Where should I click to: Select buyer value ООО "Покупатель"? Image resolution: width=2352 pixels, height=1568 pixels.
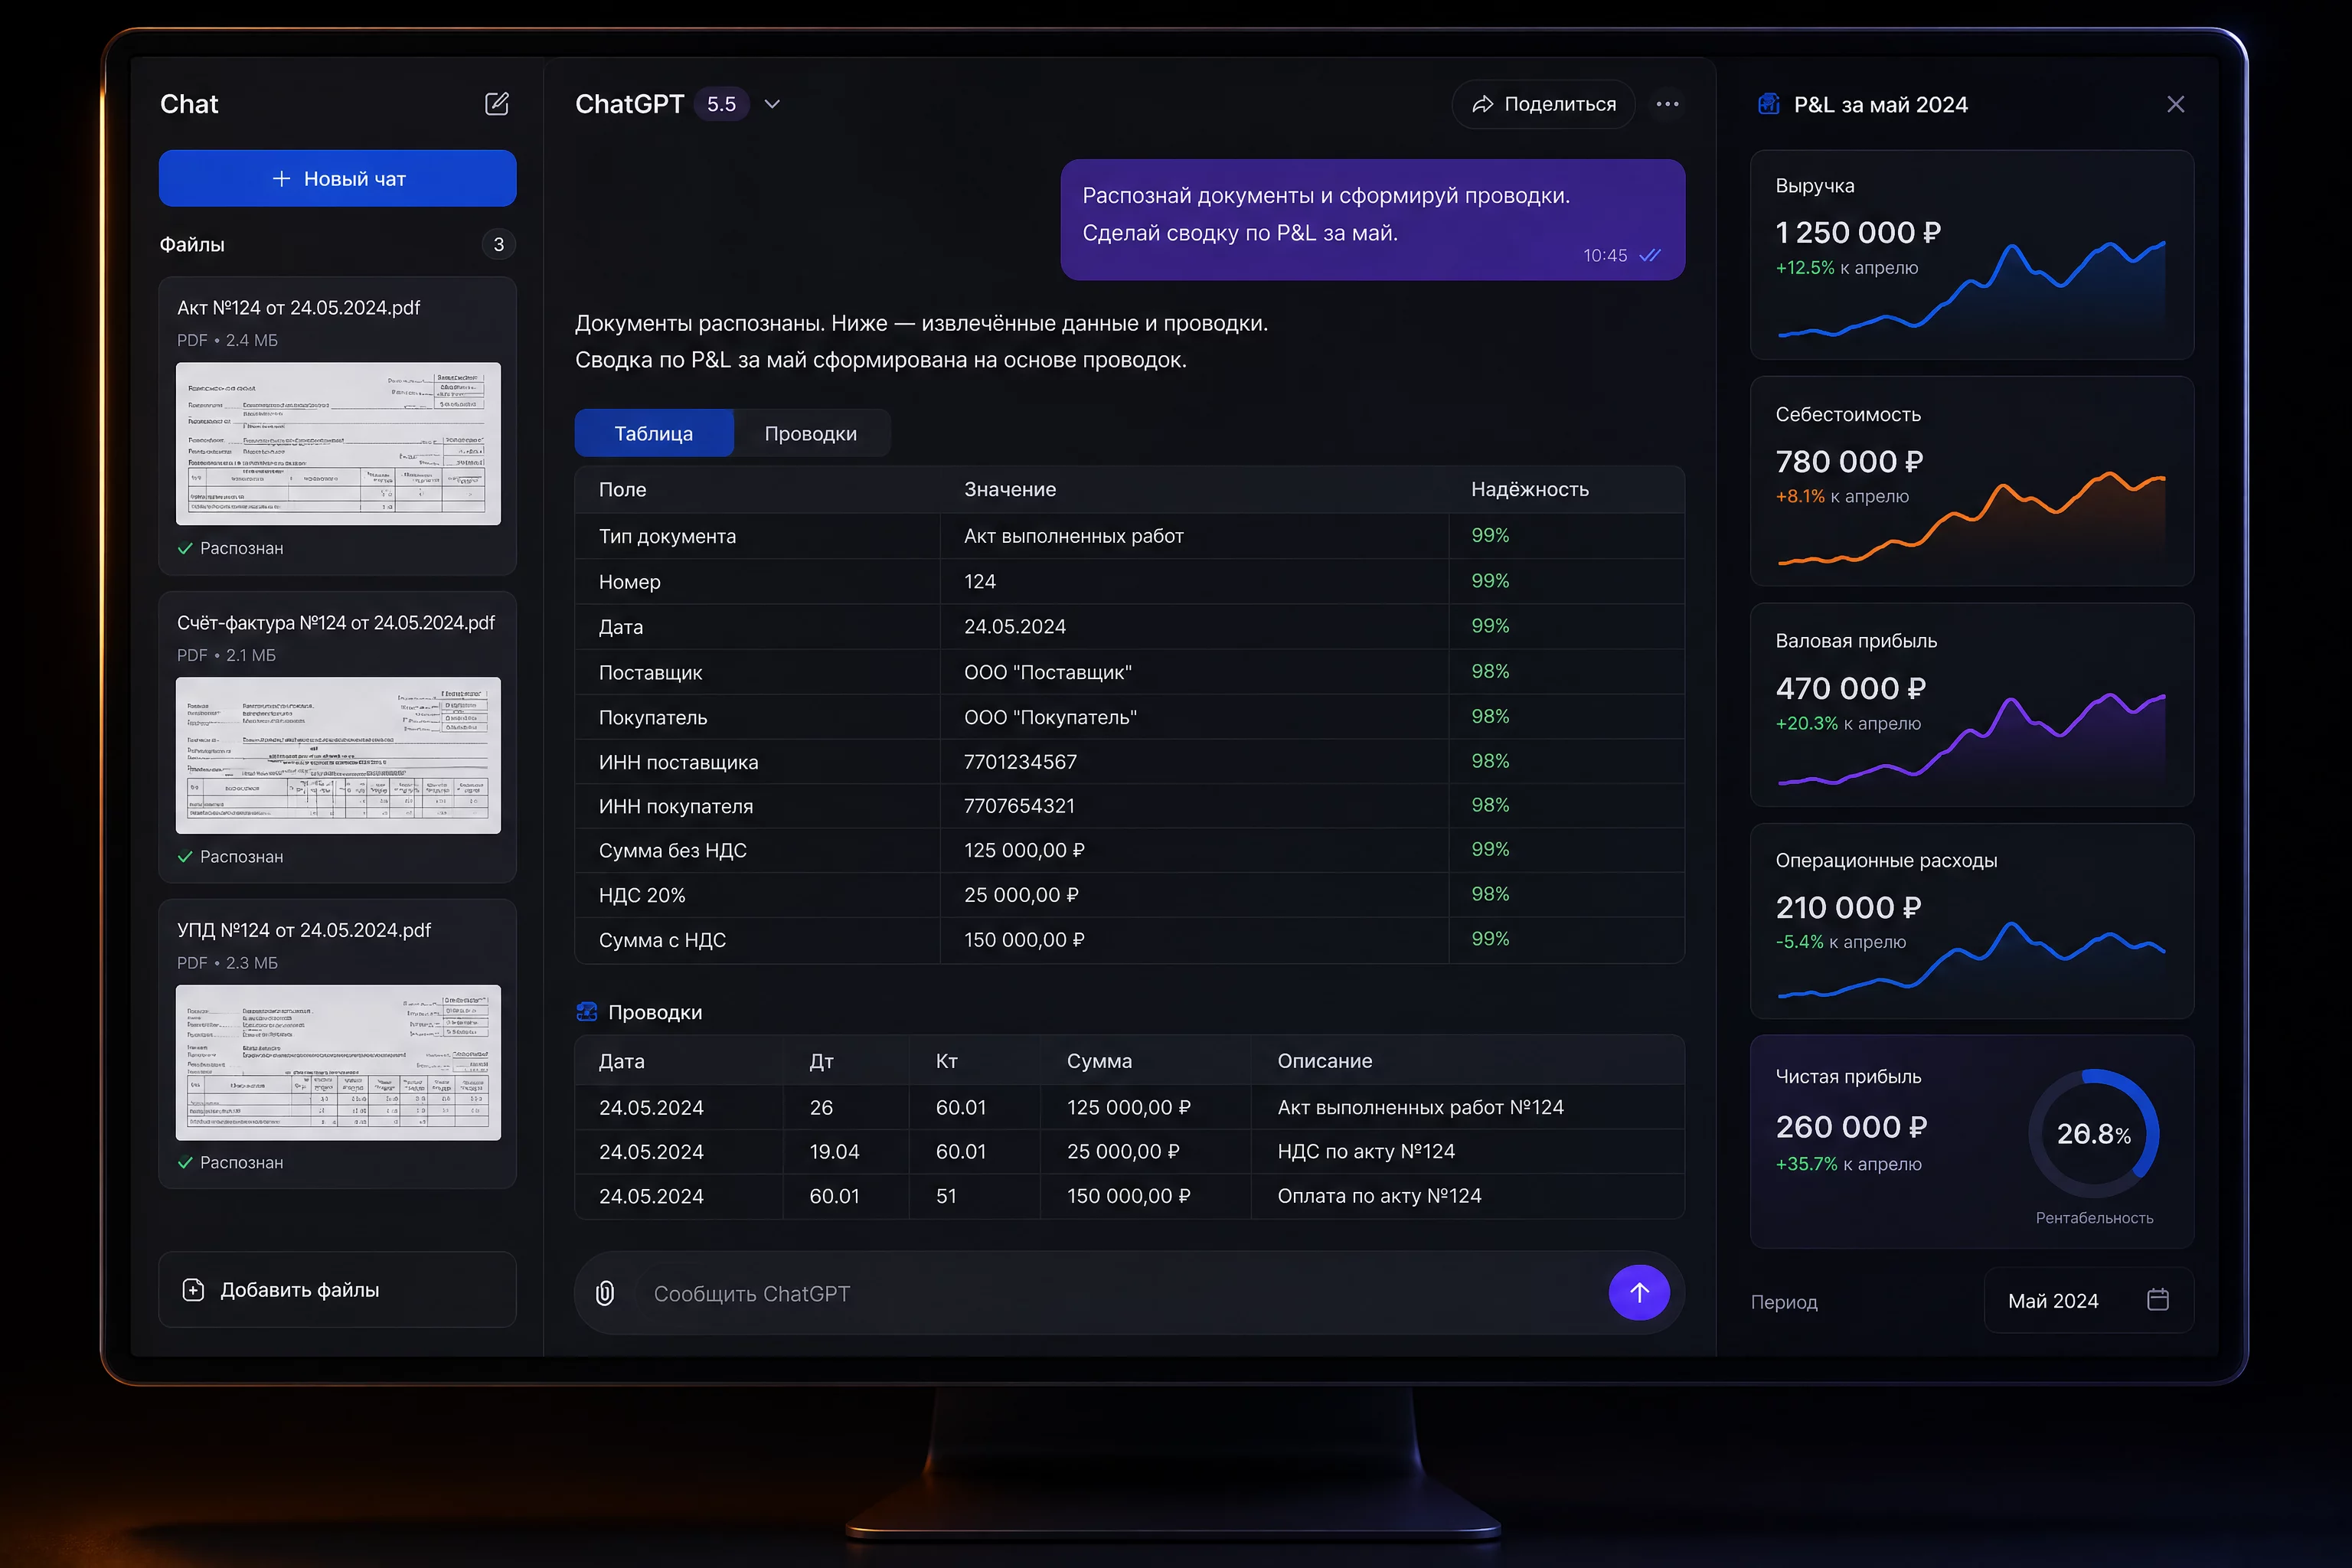pos(1051,717)
